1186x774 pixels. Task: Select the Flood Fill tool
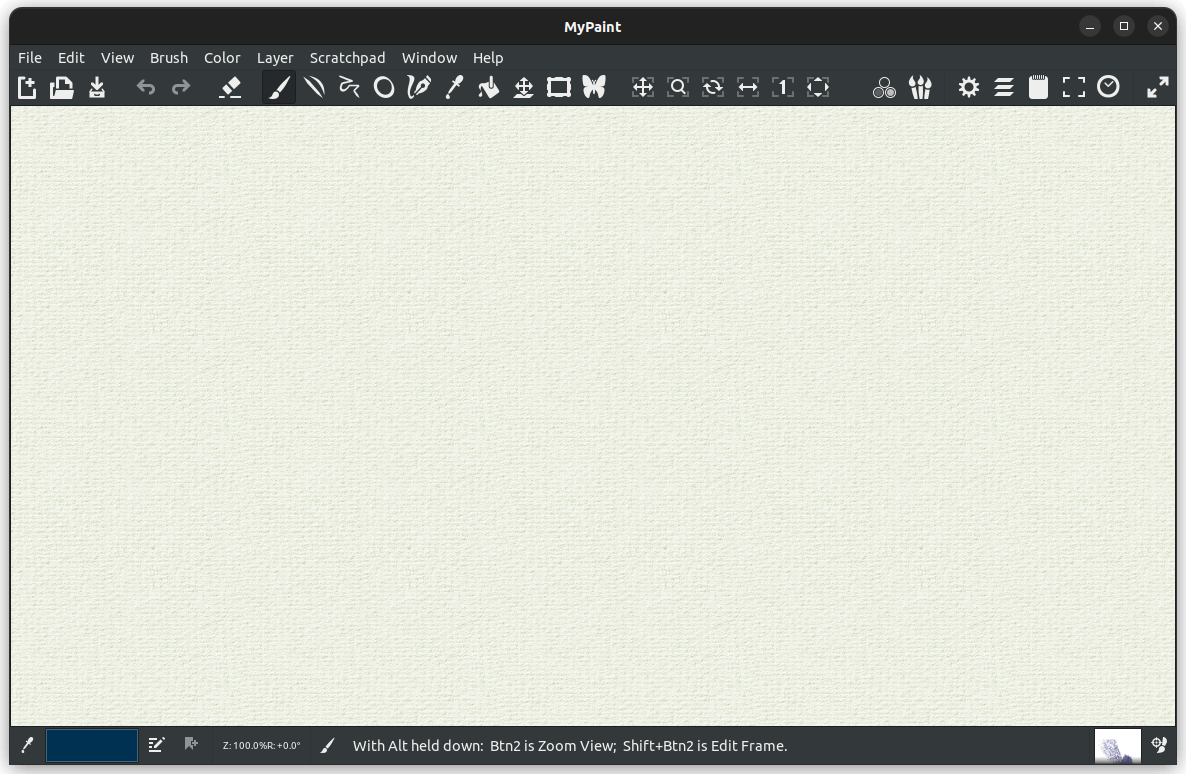pos(489,87)
